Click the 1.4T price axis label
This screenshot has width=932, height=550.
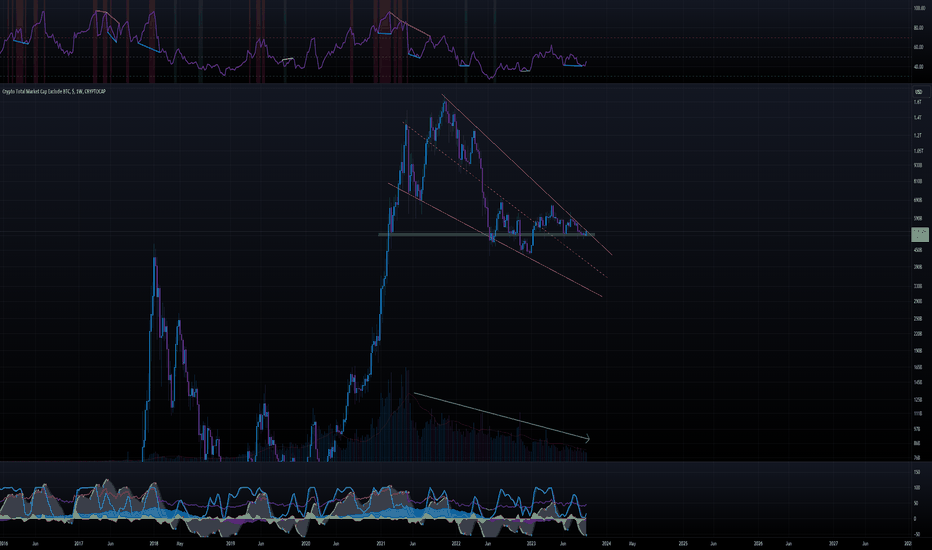coord(917,118)
